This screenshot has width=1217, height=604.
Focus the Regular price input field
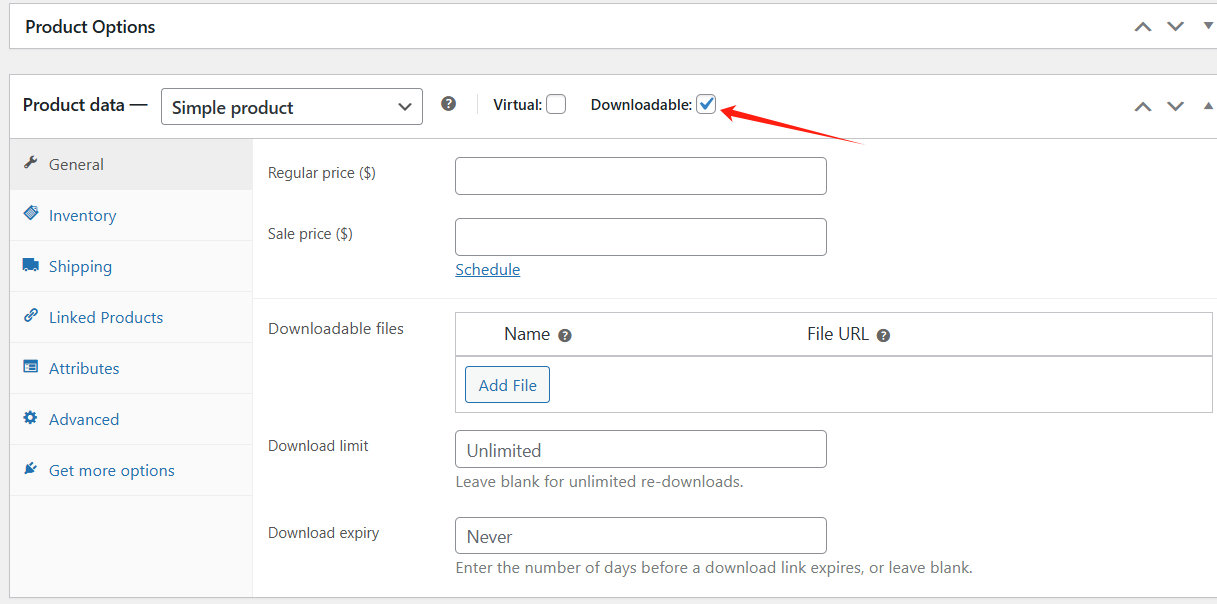coord(641,176)
